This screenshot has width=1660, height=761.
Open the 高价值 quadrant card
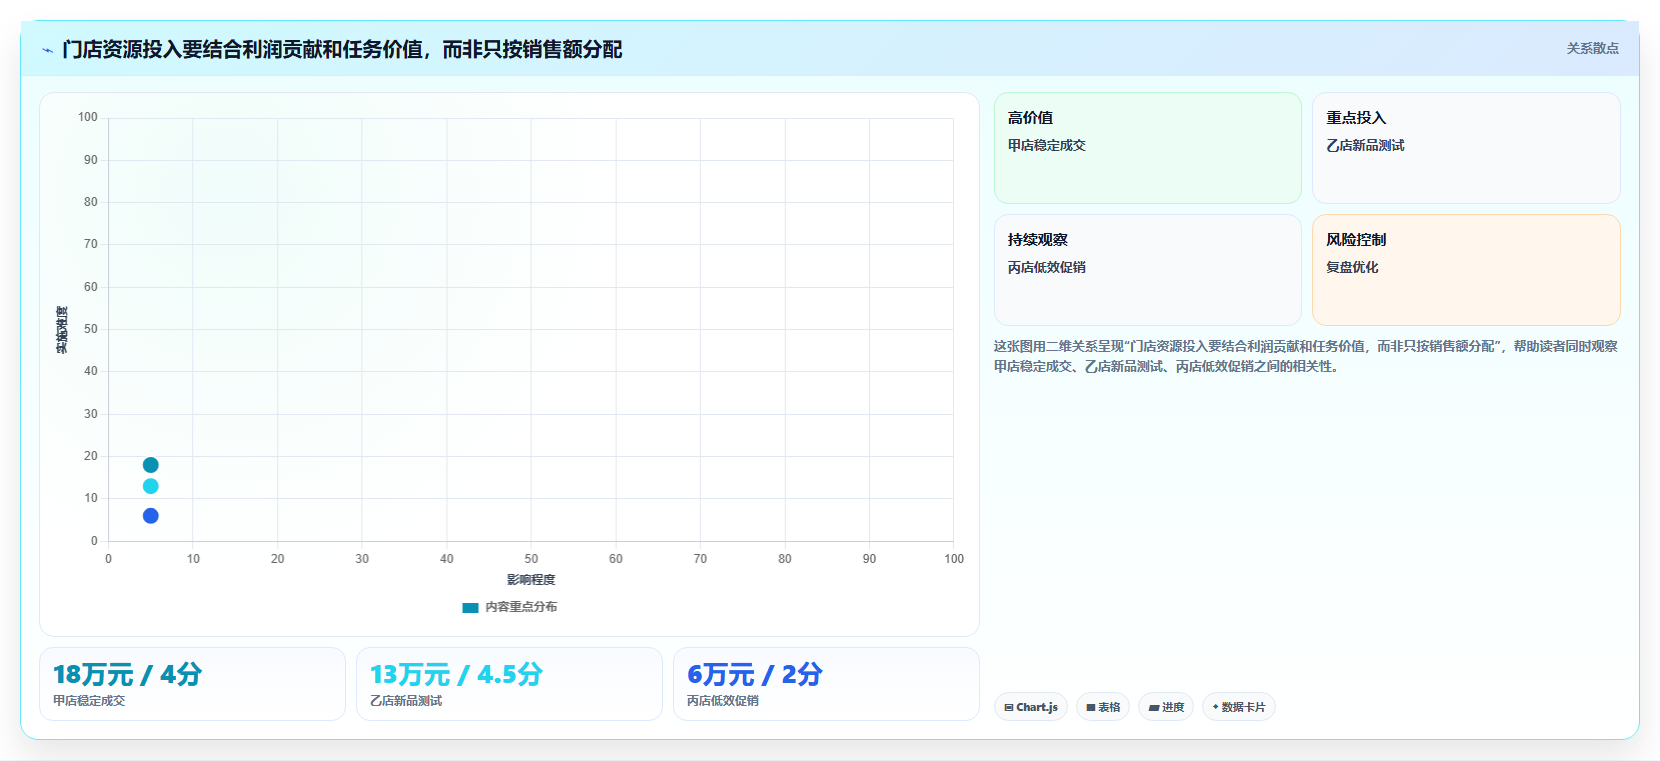tap(1148, 148)
